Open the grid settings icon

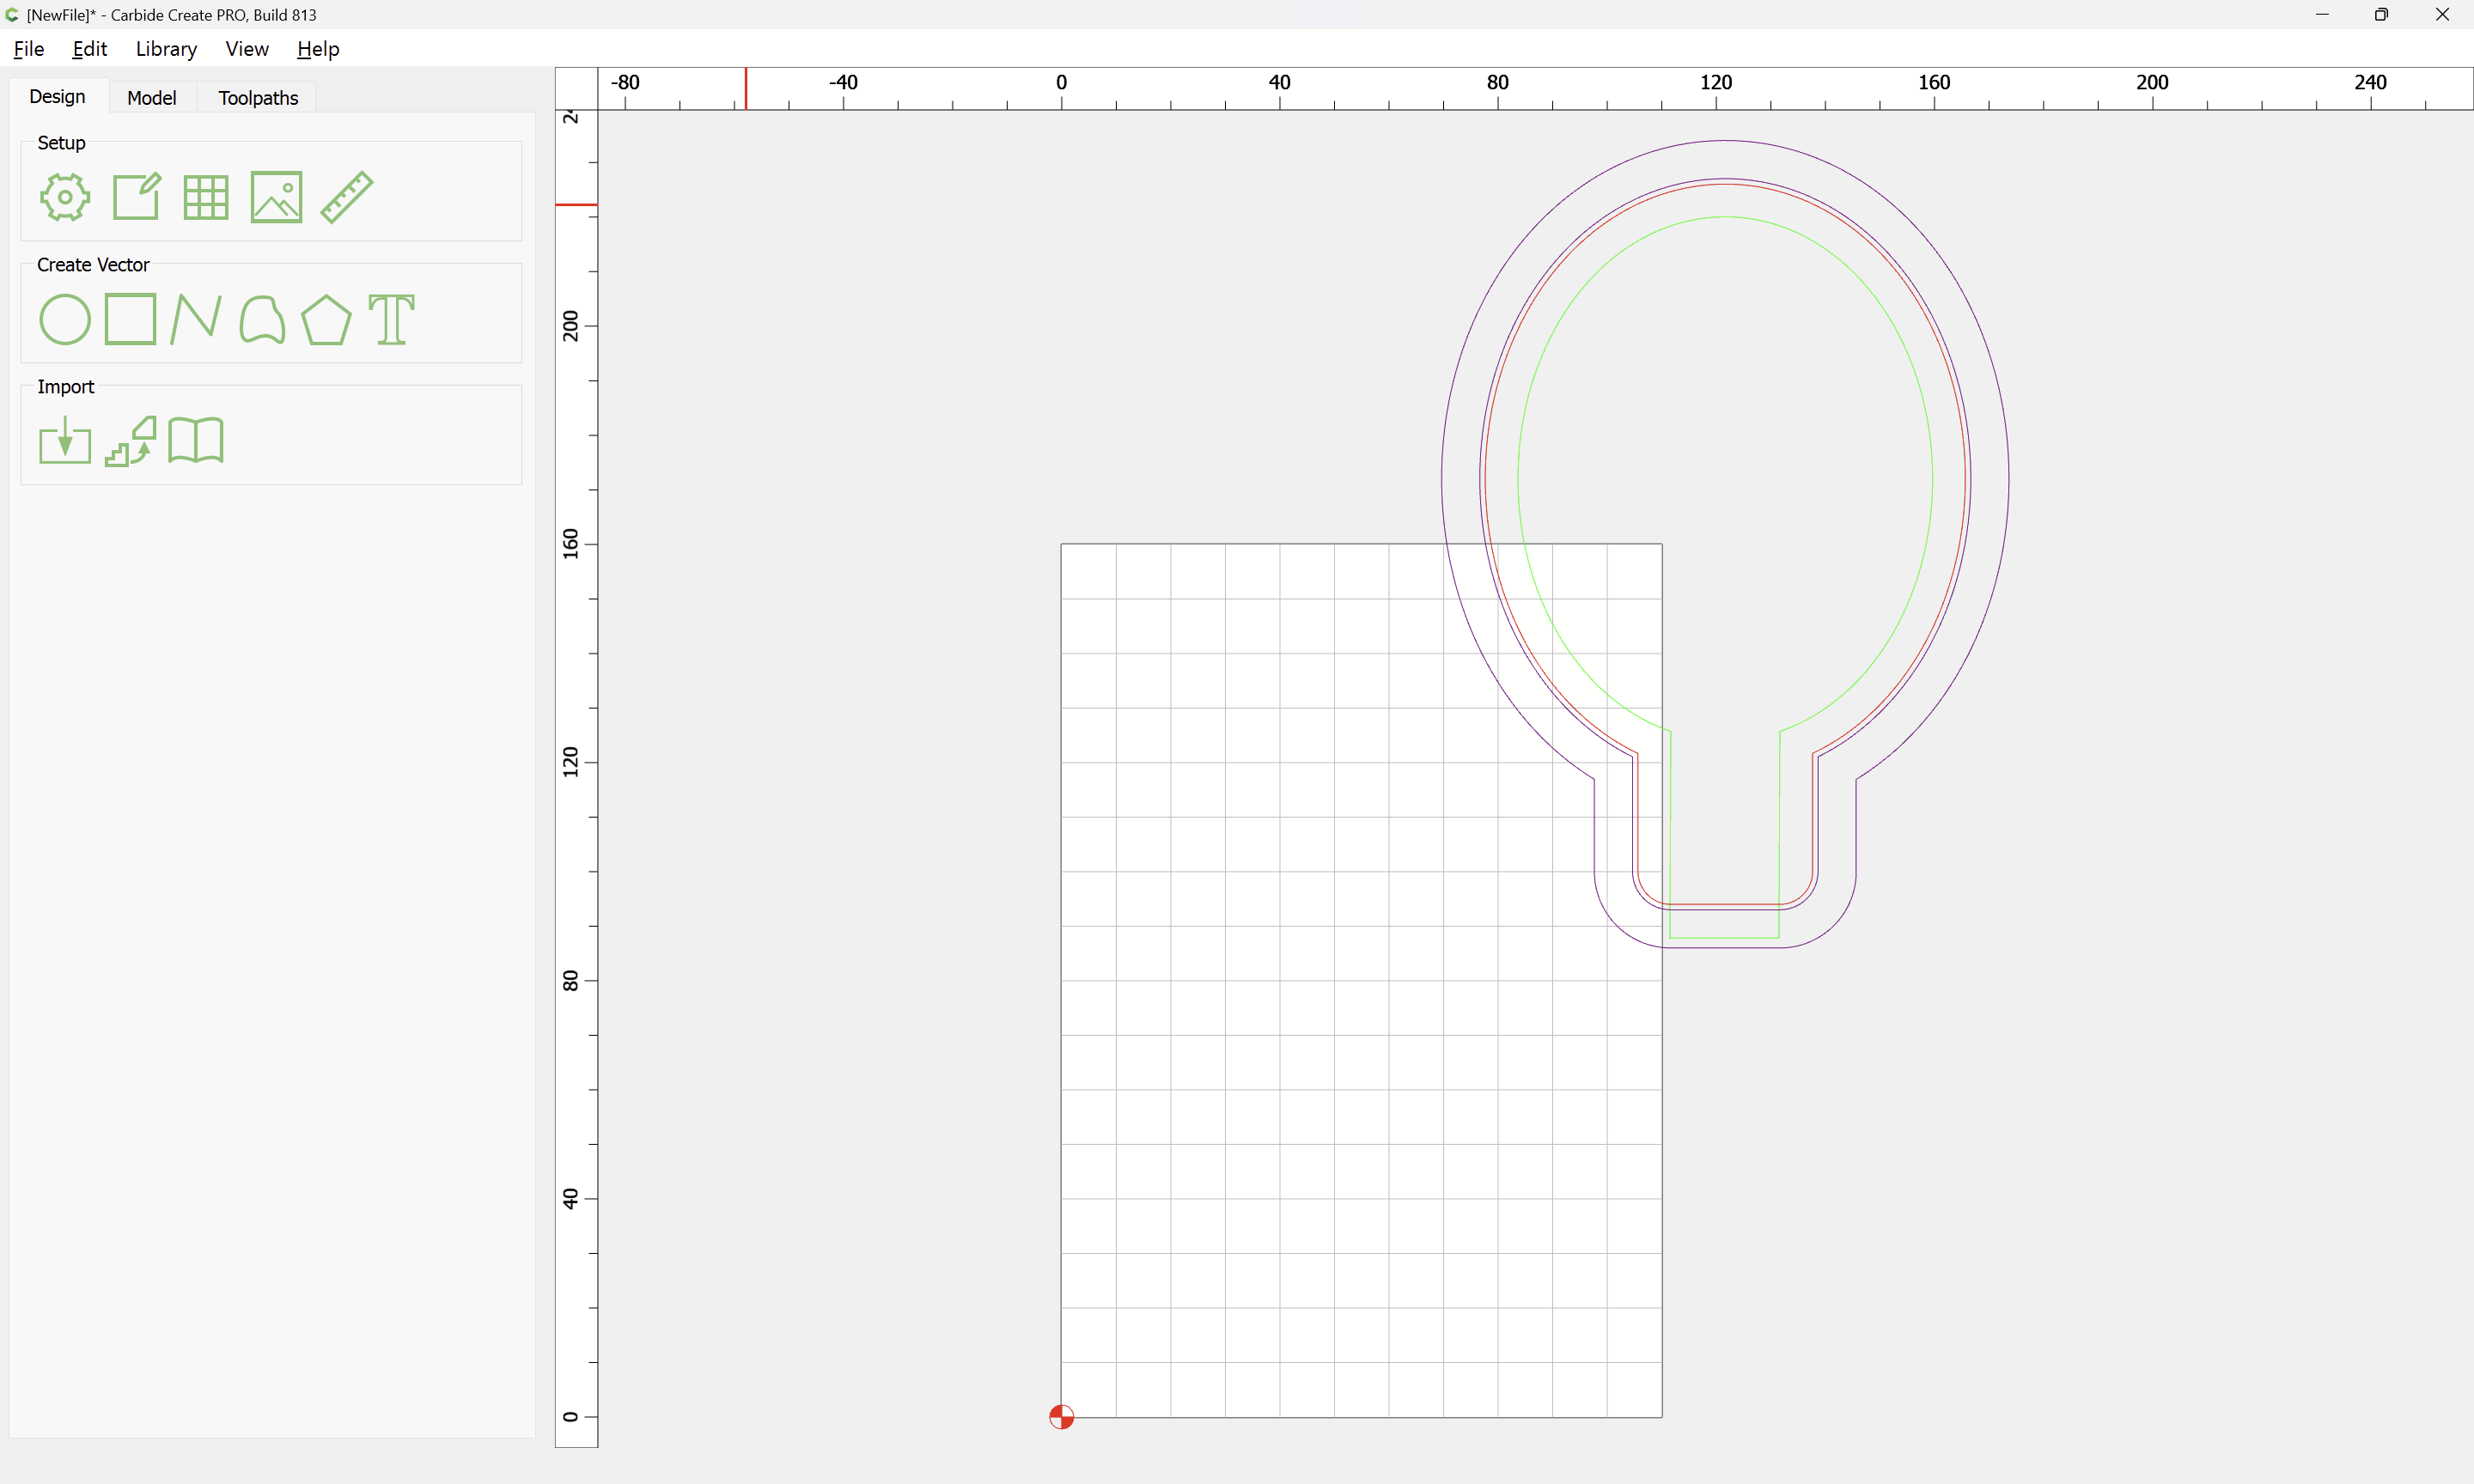pos(206,197)
